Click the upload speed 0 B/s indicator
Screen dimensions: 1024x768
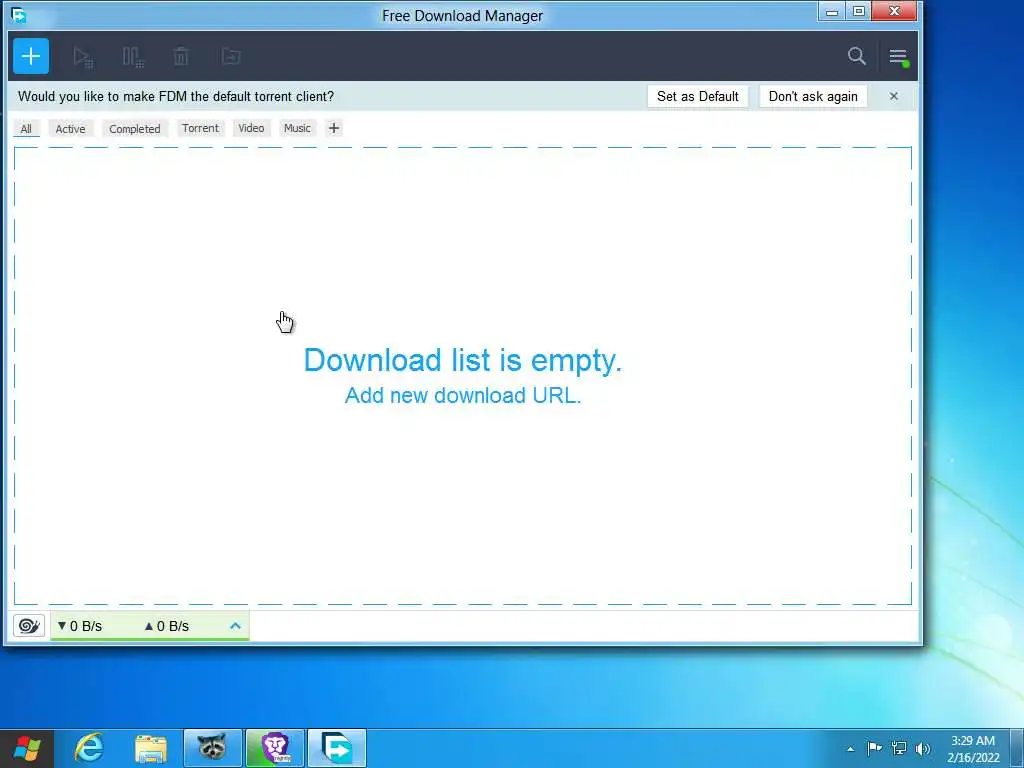click(167, 626)
